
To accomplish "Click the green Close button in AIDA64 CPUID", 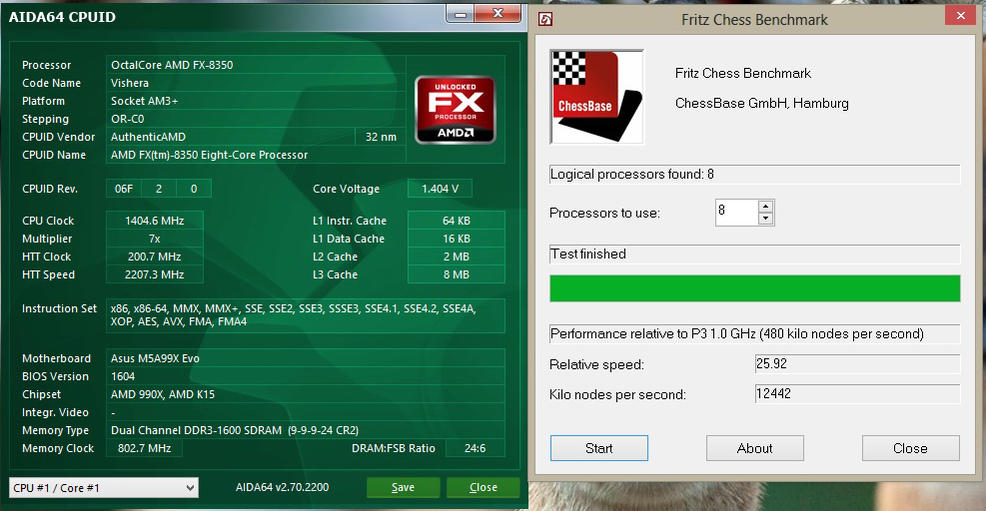I will (483, 487).
